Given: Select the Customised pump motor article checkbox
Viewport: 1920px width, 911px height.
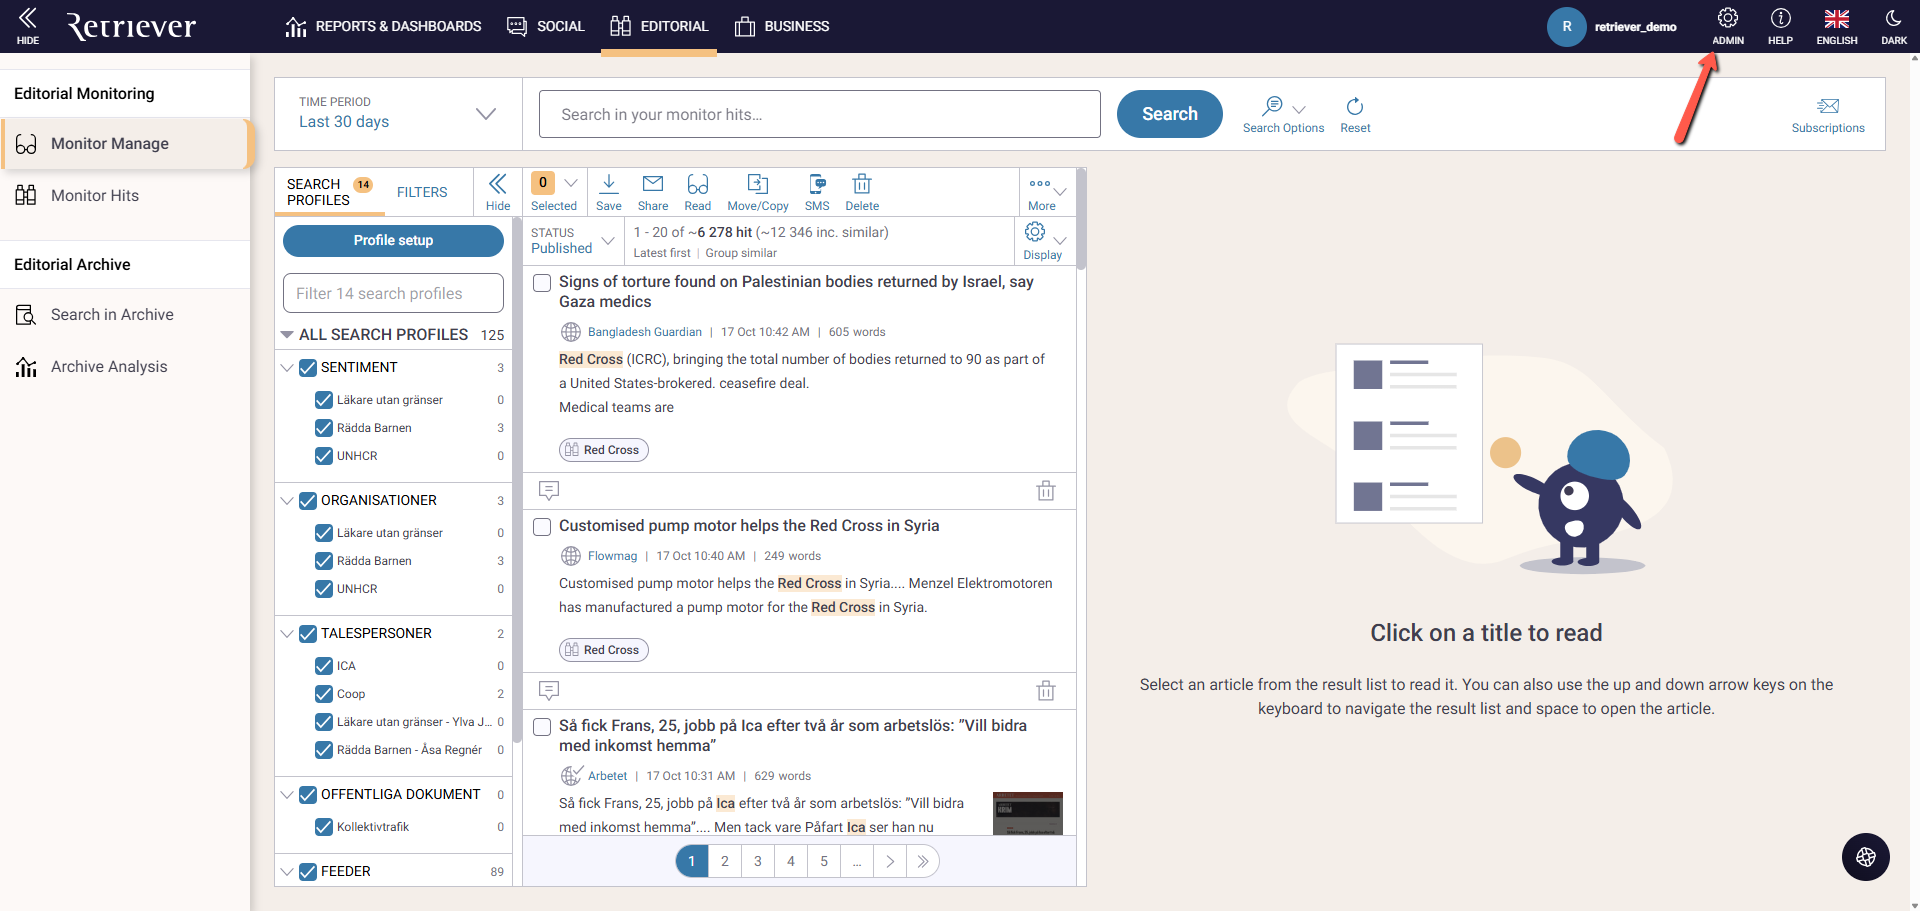Looking at the screenshot, I should click(542, 527).
